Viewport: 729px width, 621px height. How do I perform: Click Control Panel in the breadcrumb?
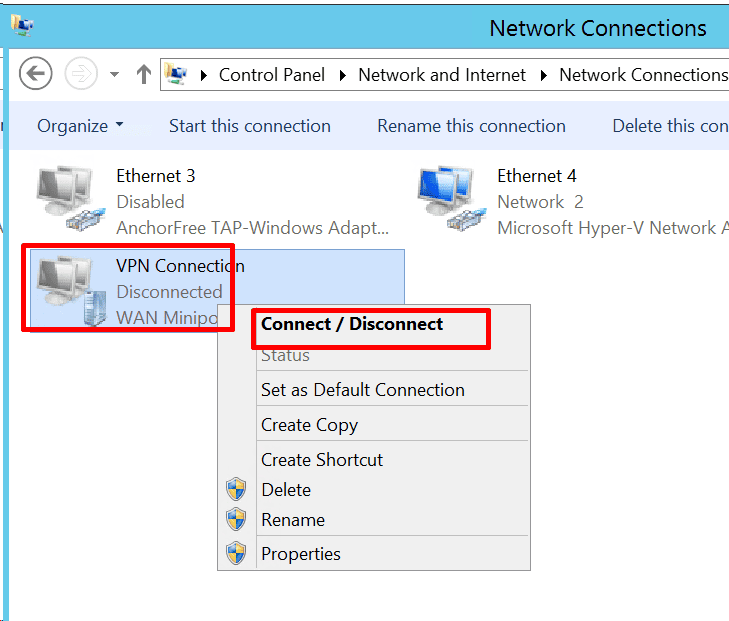272,75
